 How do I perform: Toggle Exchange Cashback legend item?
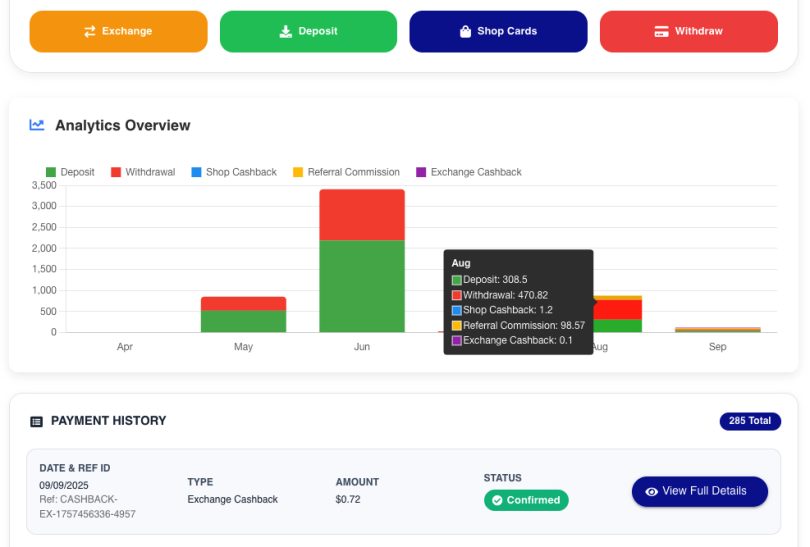click(468, 172)
